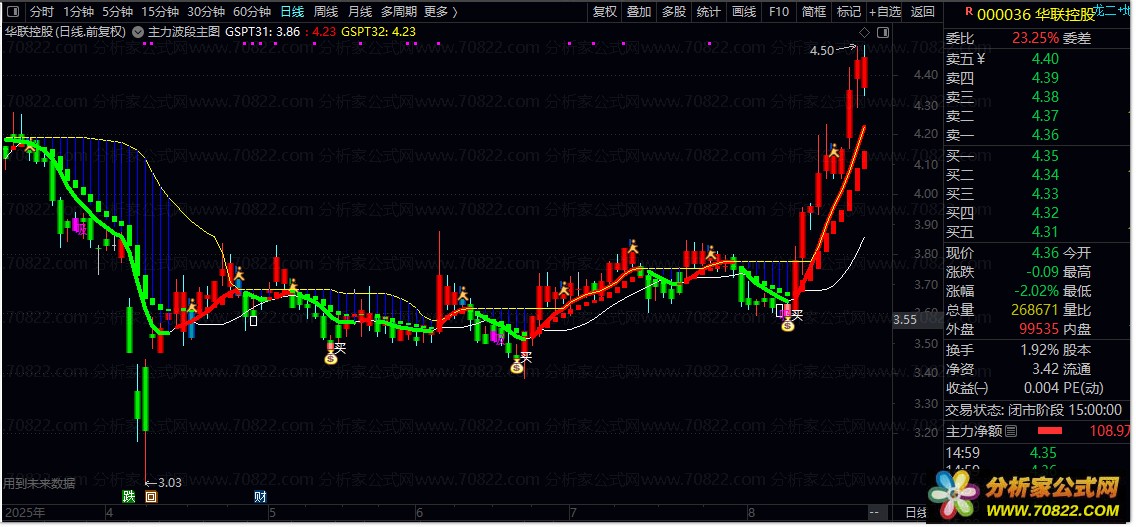
Task: Click the 叠加 overlay button
Action: click(639, 12)
